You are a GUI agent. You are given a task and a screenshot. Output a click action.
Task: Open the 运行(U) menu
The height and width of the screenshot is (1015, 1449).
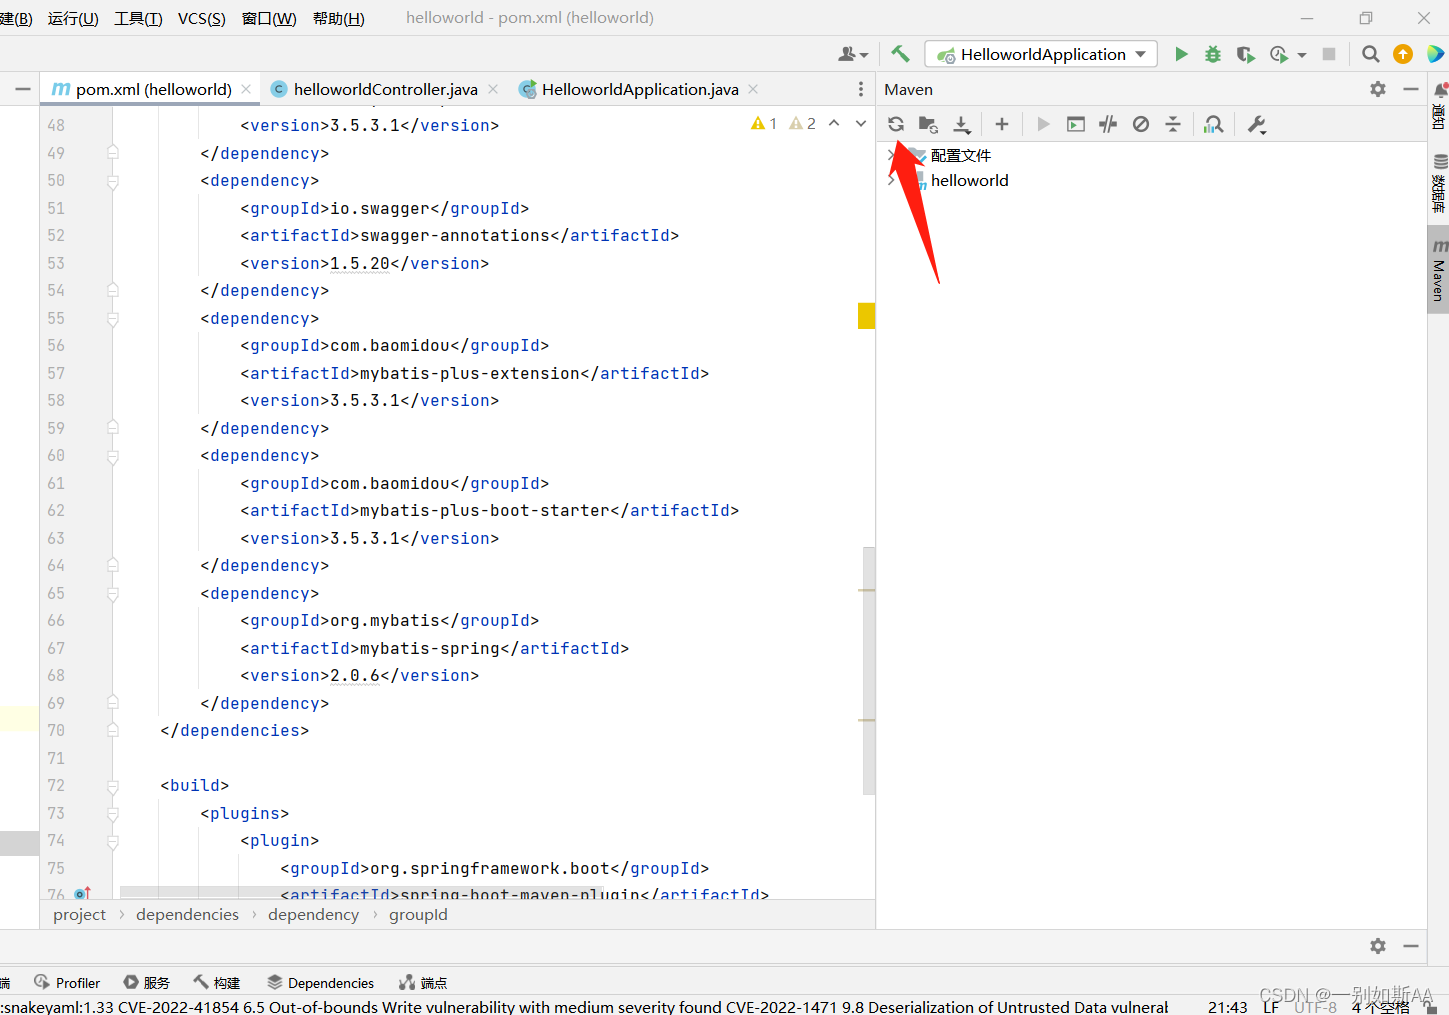tap(73, 18)
